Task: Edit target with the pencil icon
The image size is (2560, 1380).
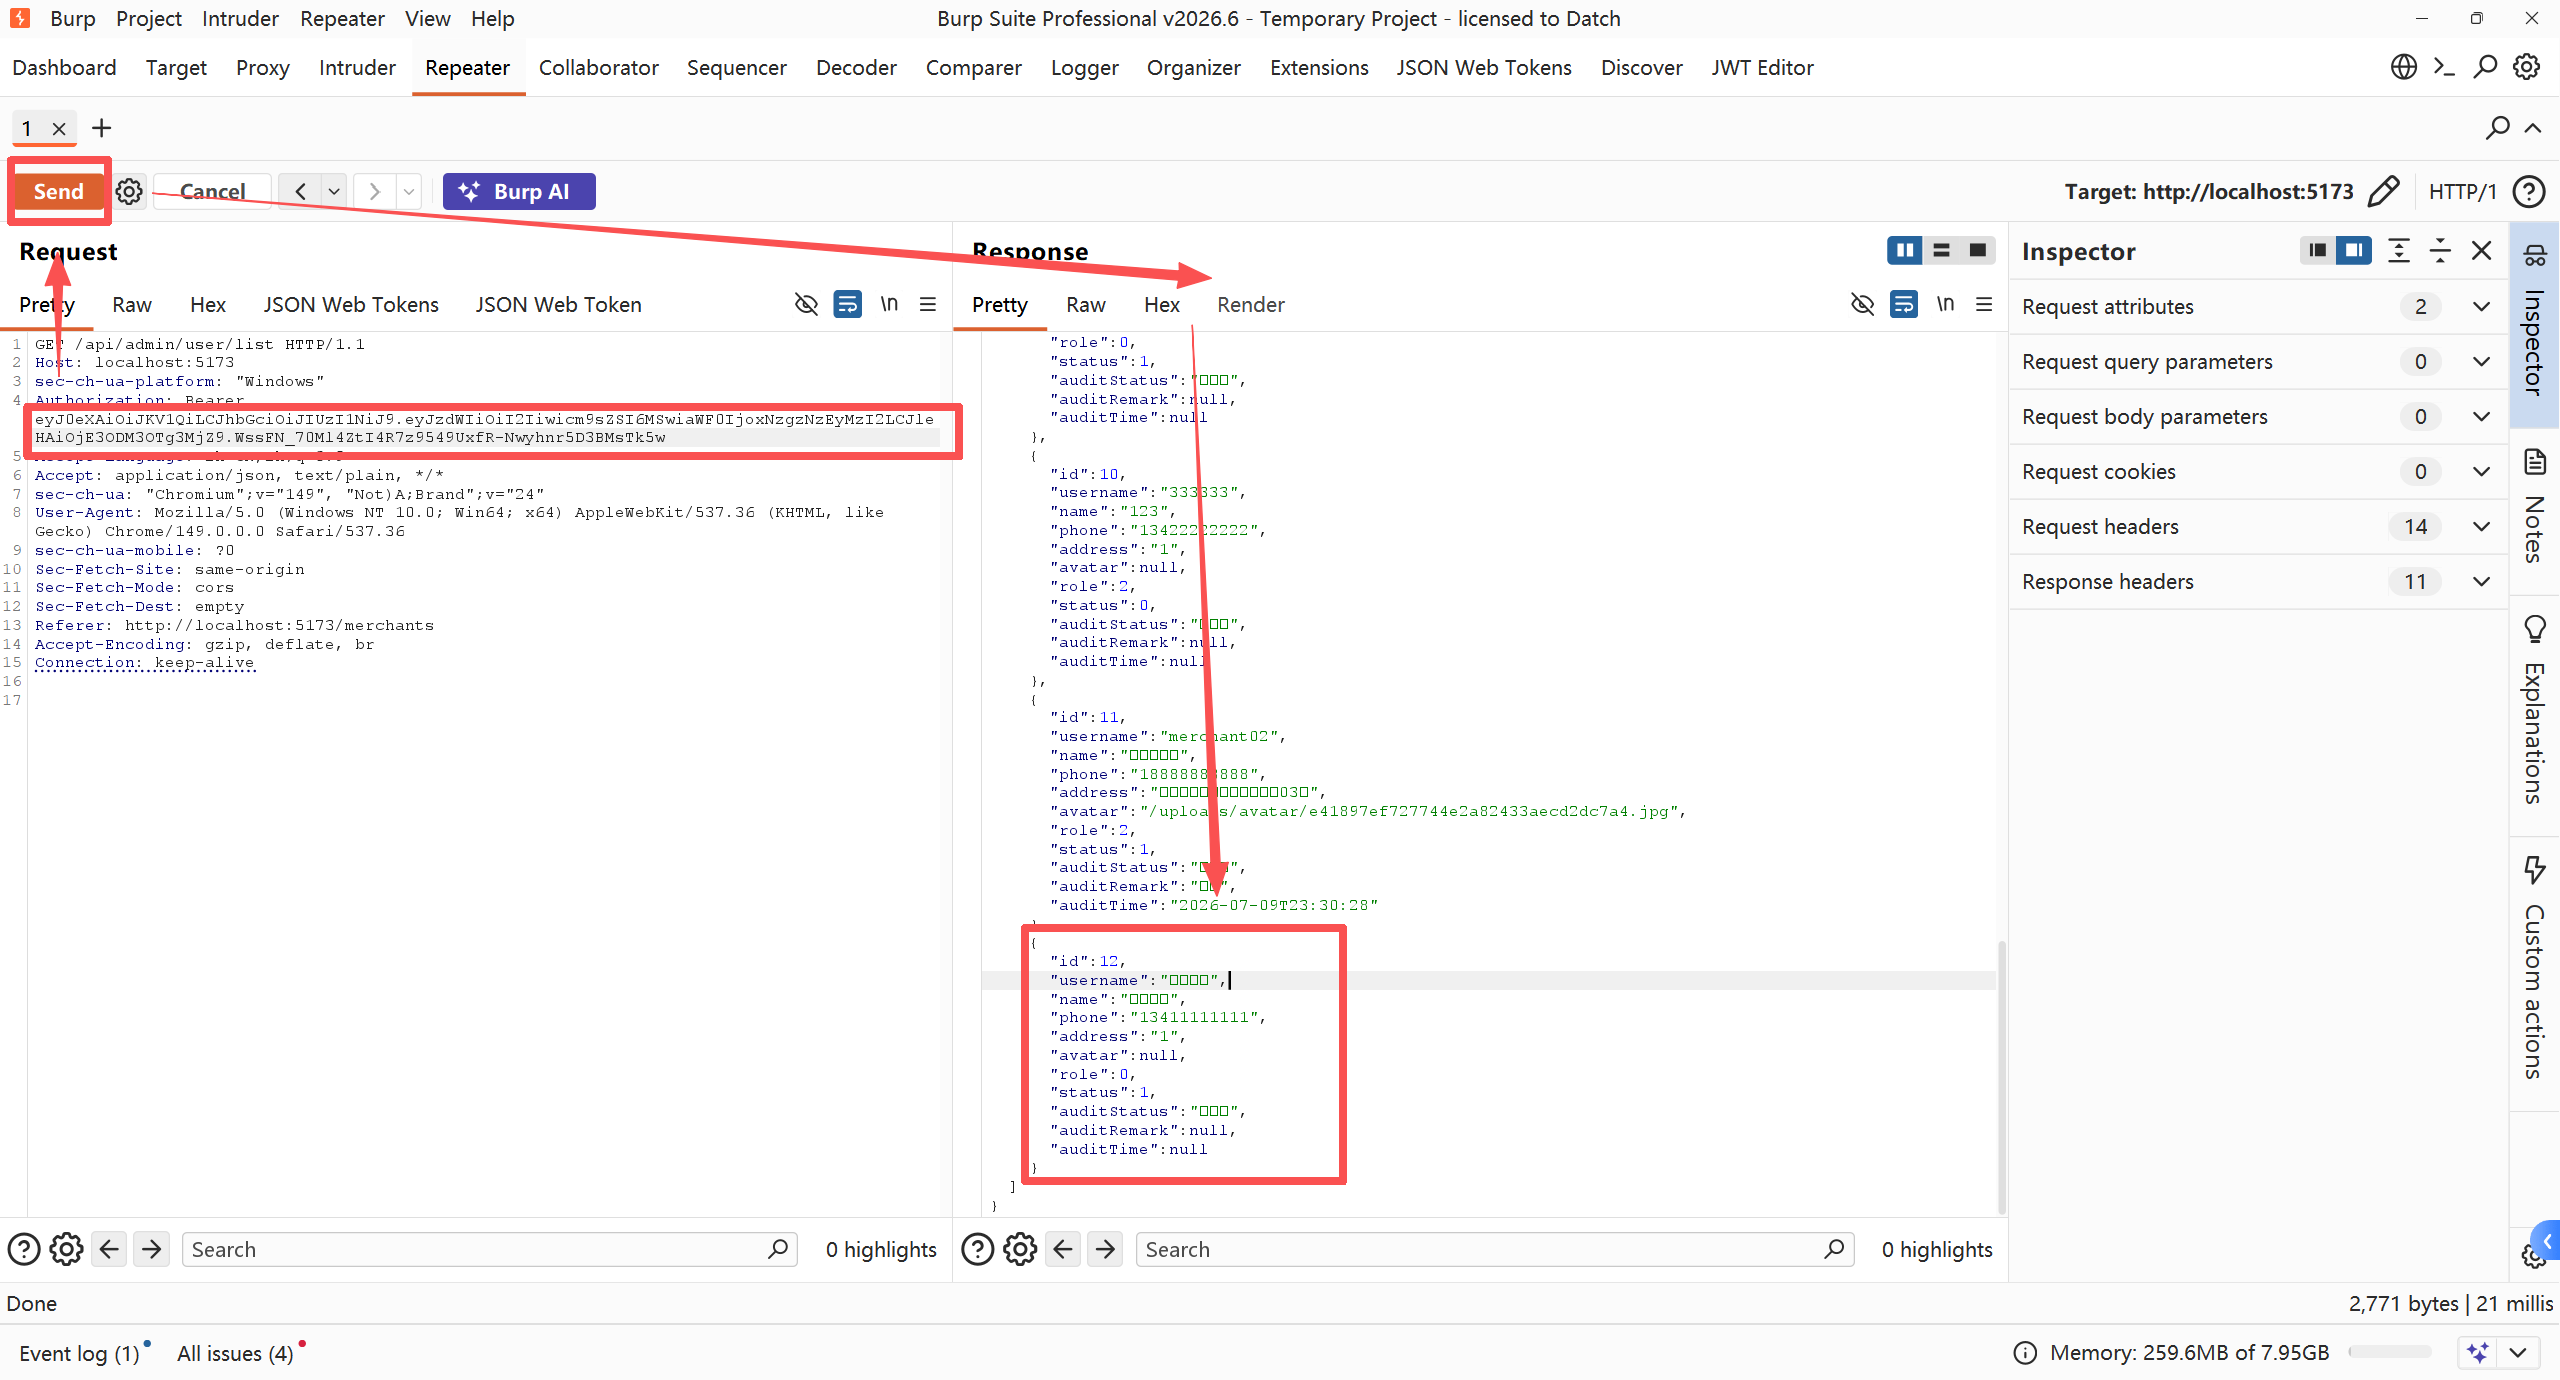Action: click(2383, 191)
